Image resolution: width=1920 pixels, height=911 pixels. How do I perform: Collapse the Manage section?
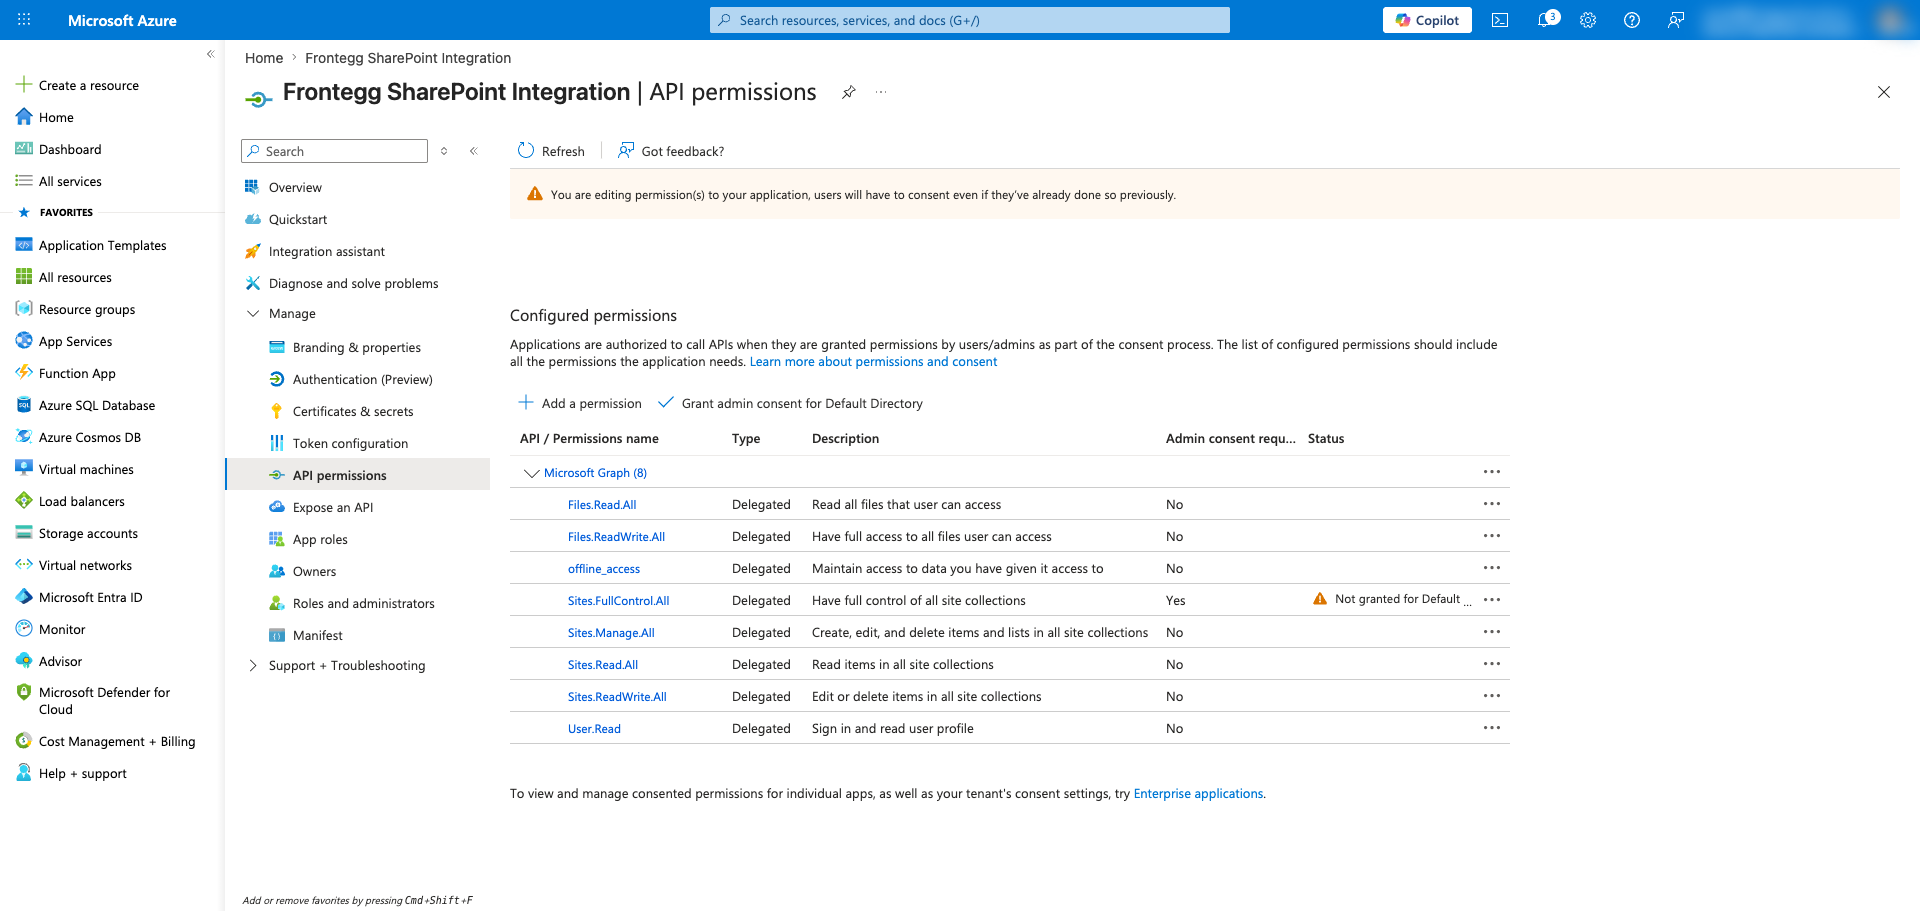tap(253, 314)
